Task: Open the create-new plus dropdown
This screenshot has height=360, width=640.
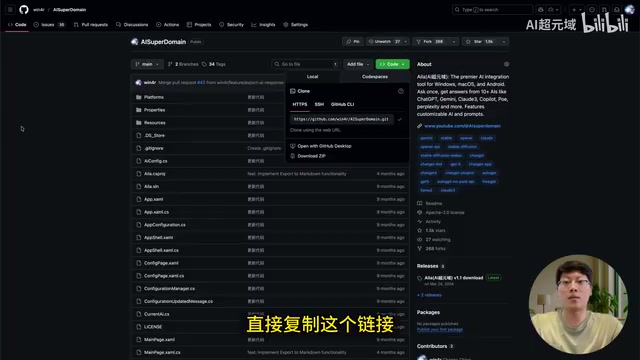Action: 576,9
